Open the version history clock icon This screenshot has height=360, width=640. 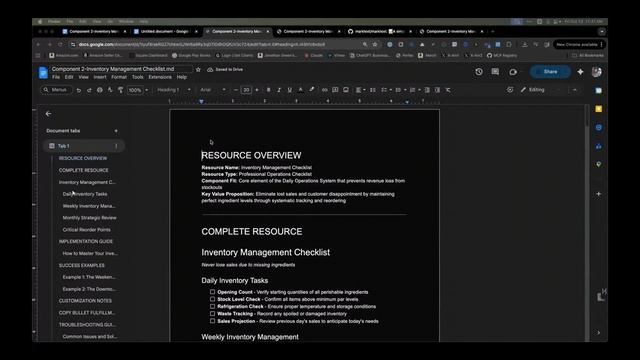479,72
